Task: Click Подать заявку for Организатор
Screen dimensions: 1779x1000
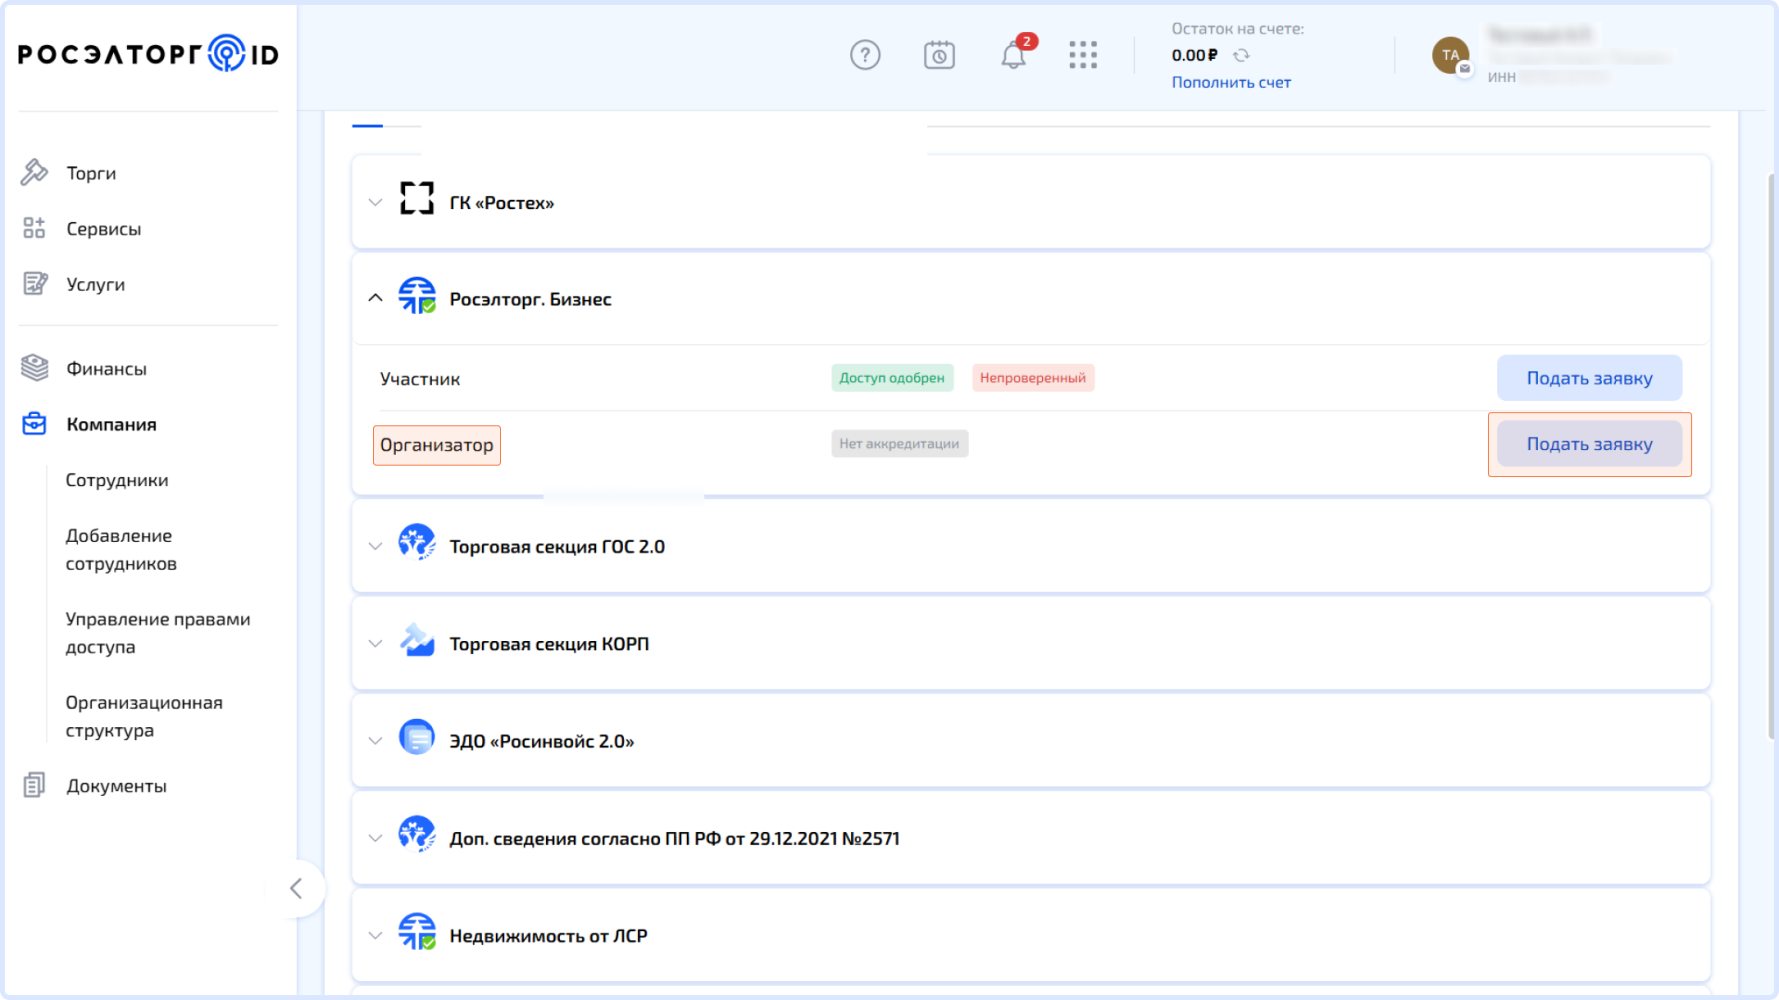Action: coord(1589,444)
